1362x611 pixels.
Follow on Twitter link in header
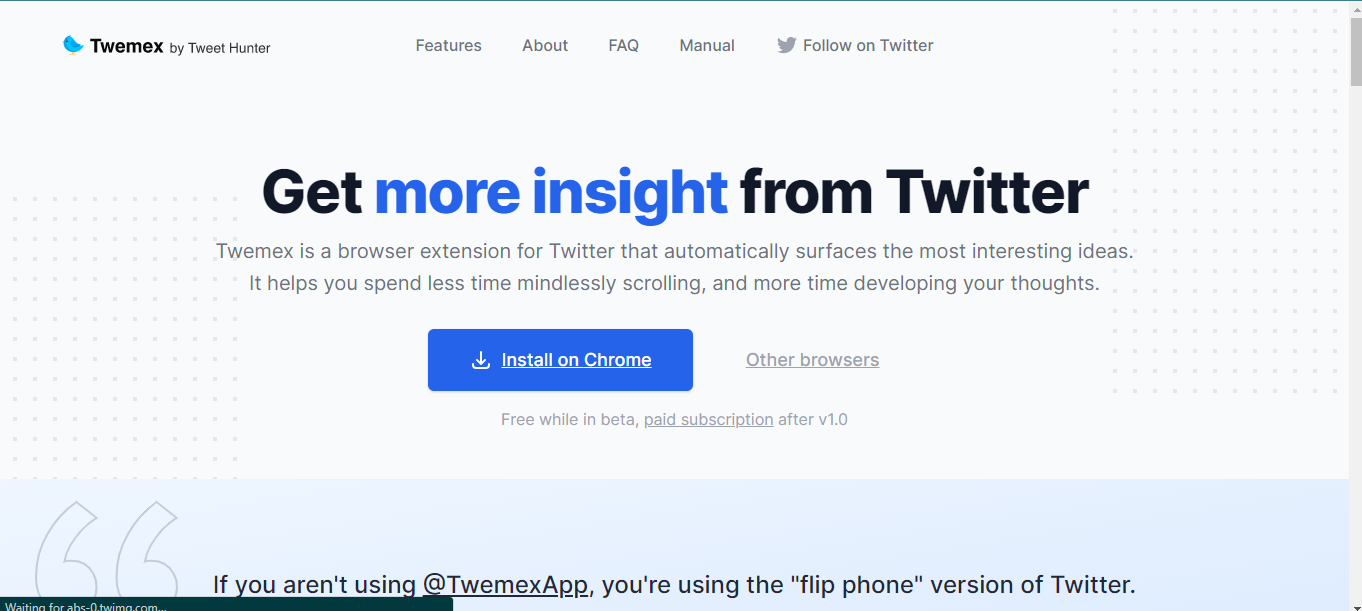pos(856,45)
